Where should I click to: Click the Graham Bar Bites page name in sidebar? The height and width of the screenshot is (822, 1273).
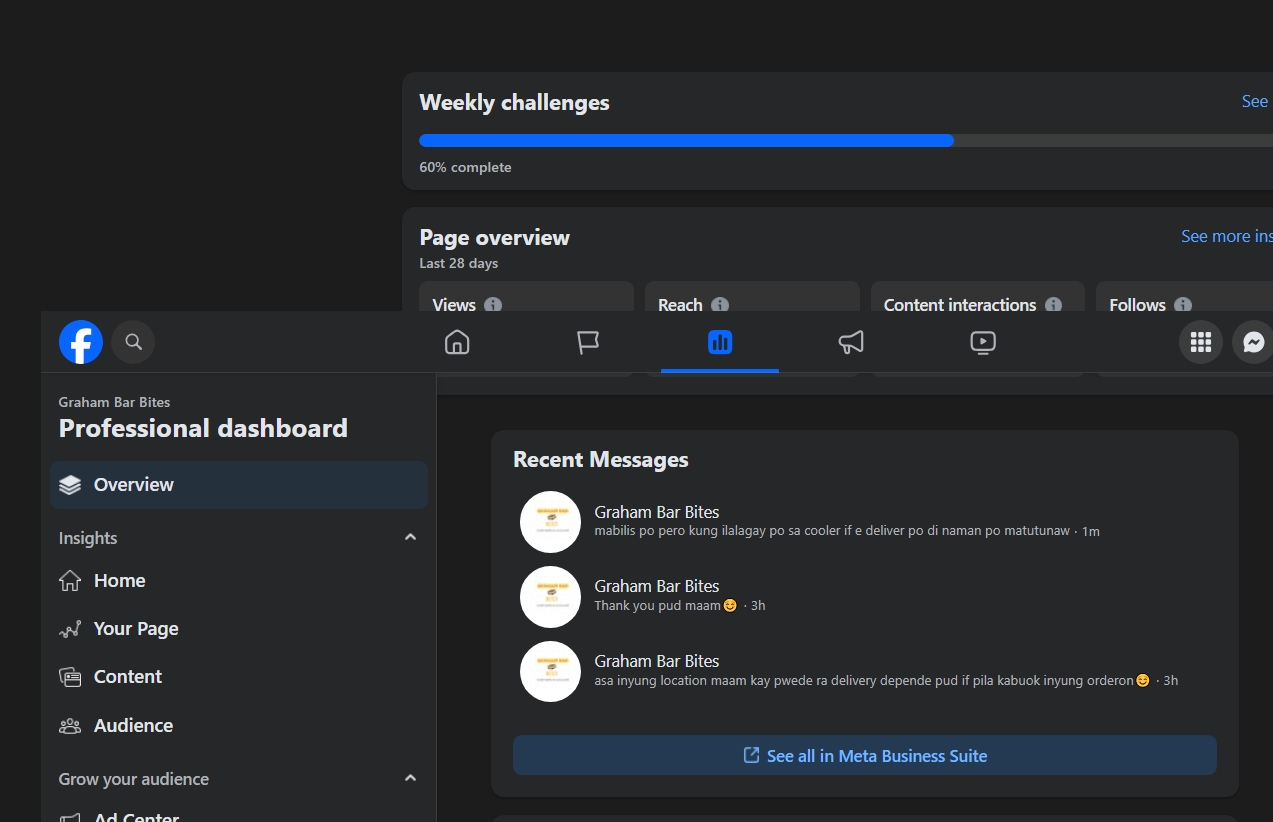pyautogui.click(x=114, y=402)
